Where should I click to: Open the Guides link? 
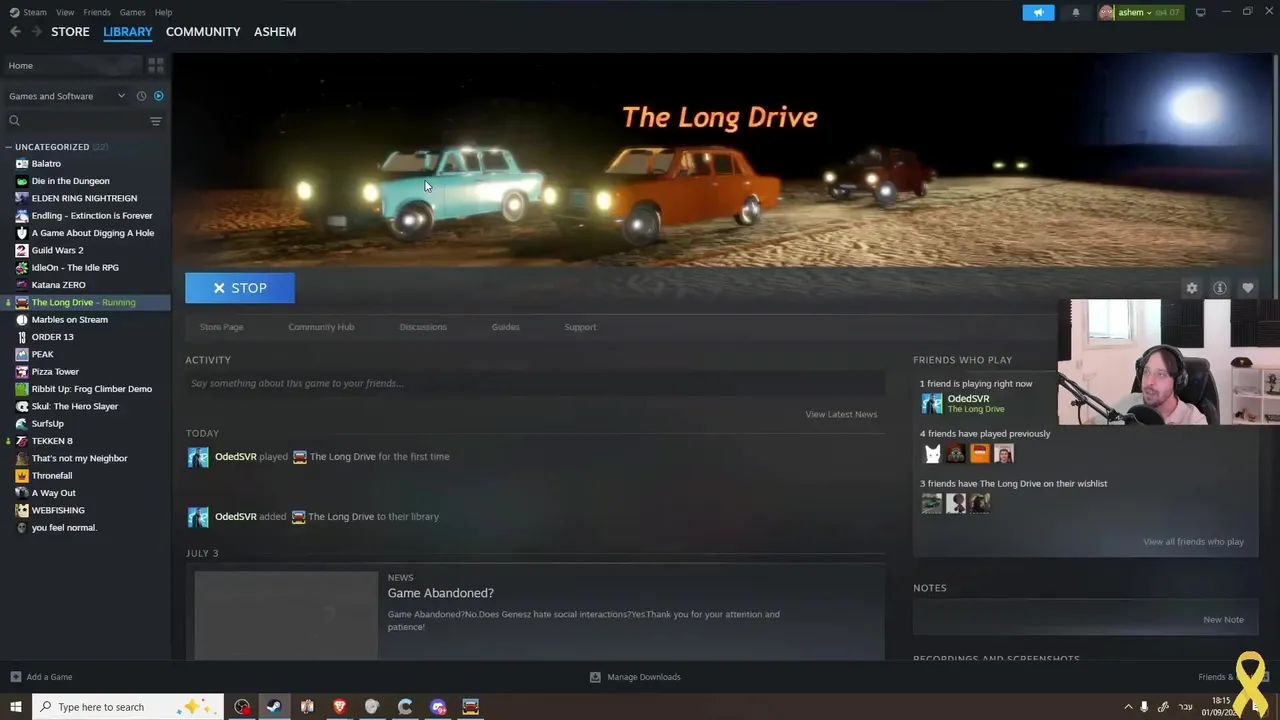click(x=505, y=327)
